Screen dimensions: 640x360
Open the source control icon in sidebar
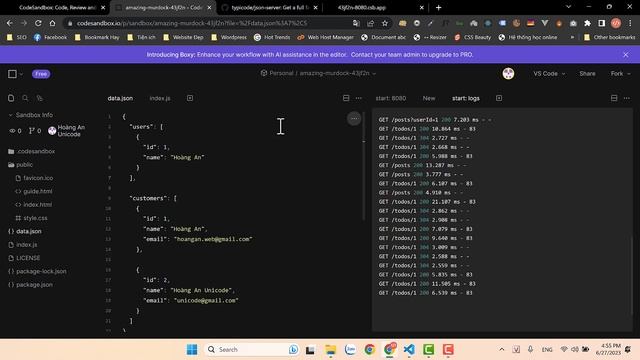[40, 98]
